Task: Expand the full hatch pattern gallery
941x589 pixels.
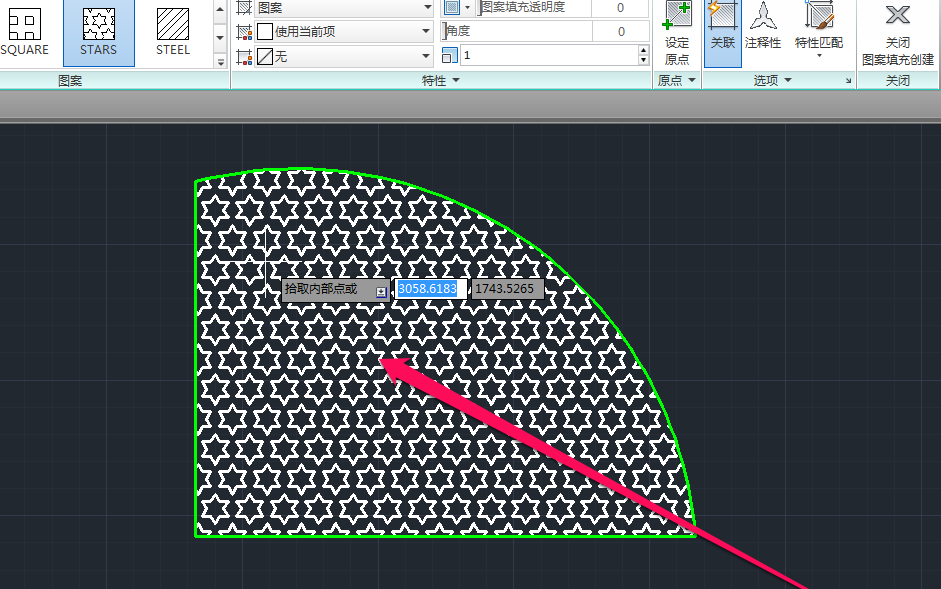Action: 220,61
